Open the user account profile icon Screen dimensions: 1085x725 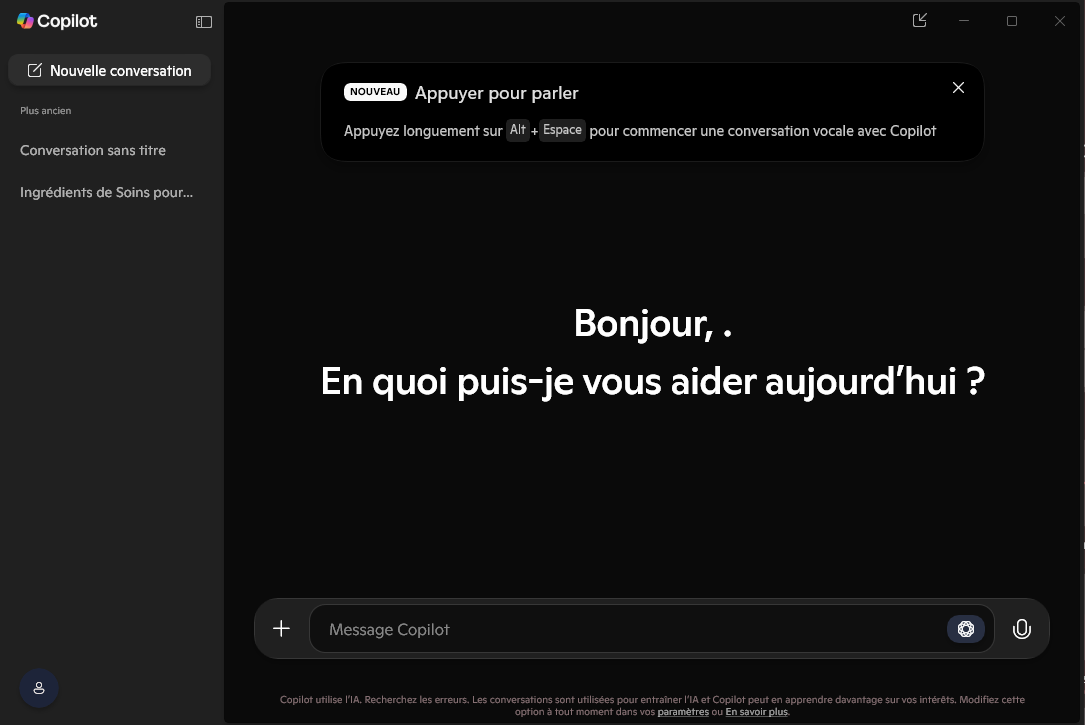(39, 688)
